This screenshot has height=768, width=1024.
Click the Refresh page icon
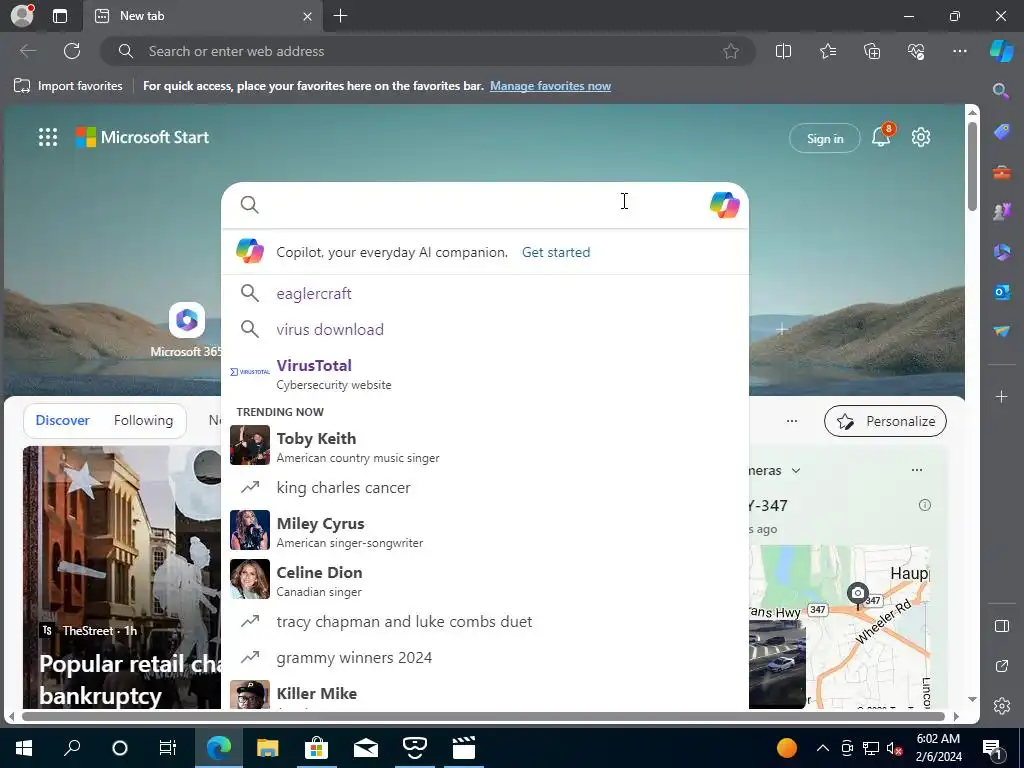72,51
